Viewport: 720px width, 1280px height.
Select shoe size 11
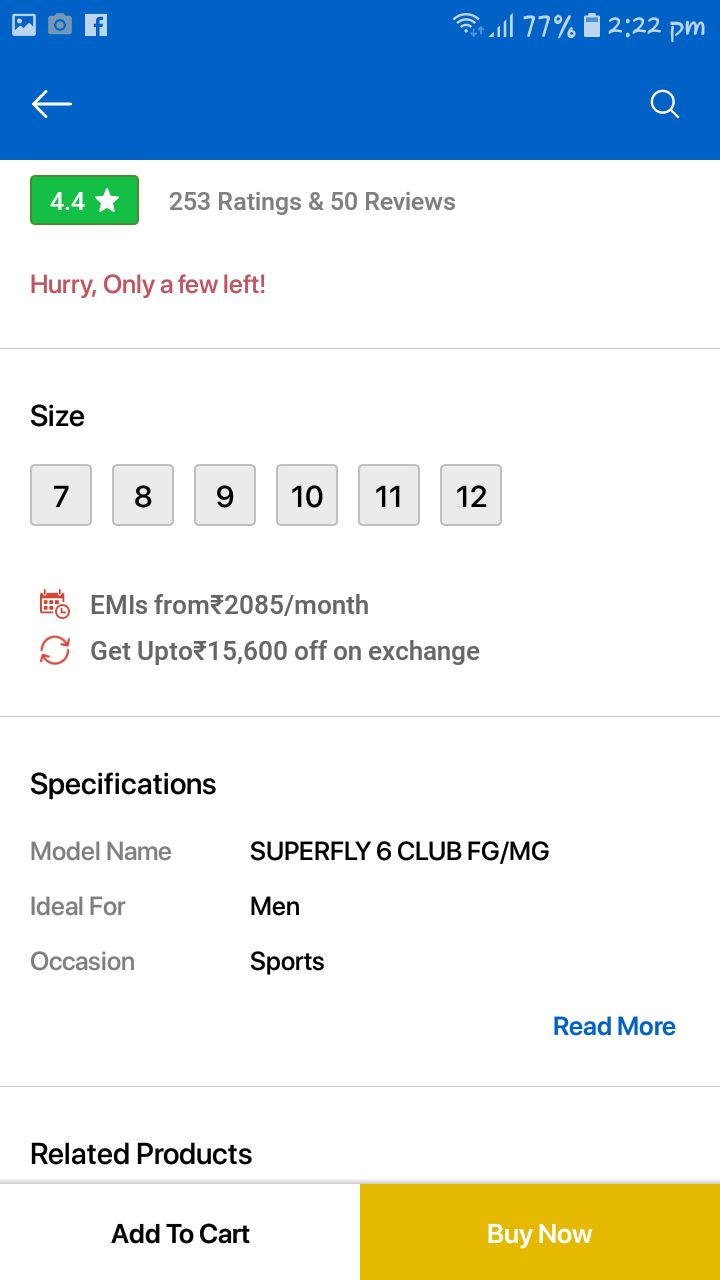(x=389, y=495)
